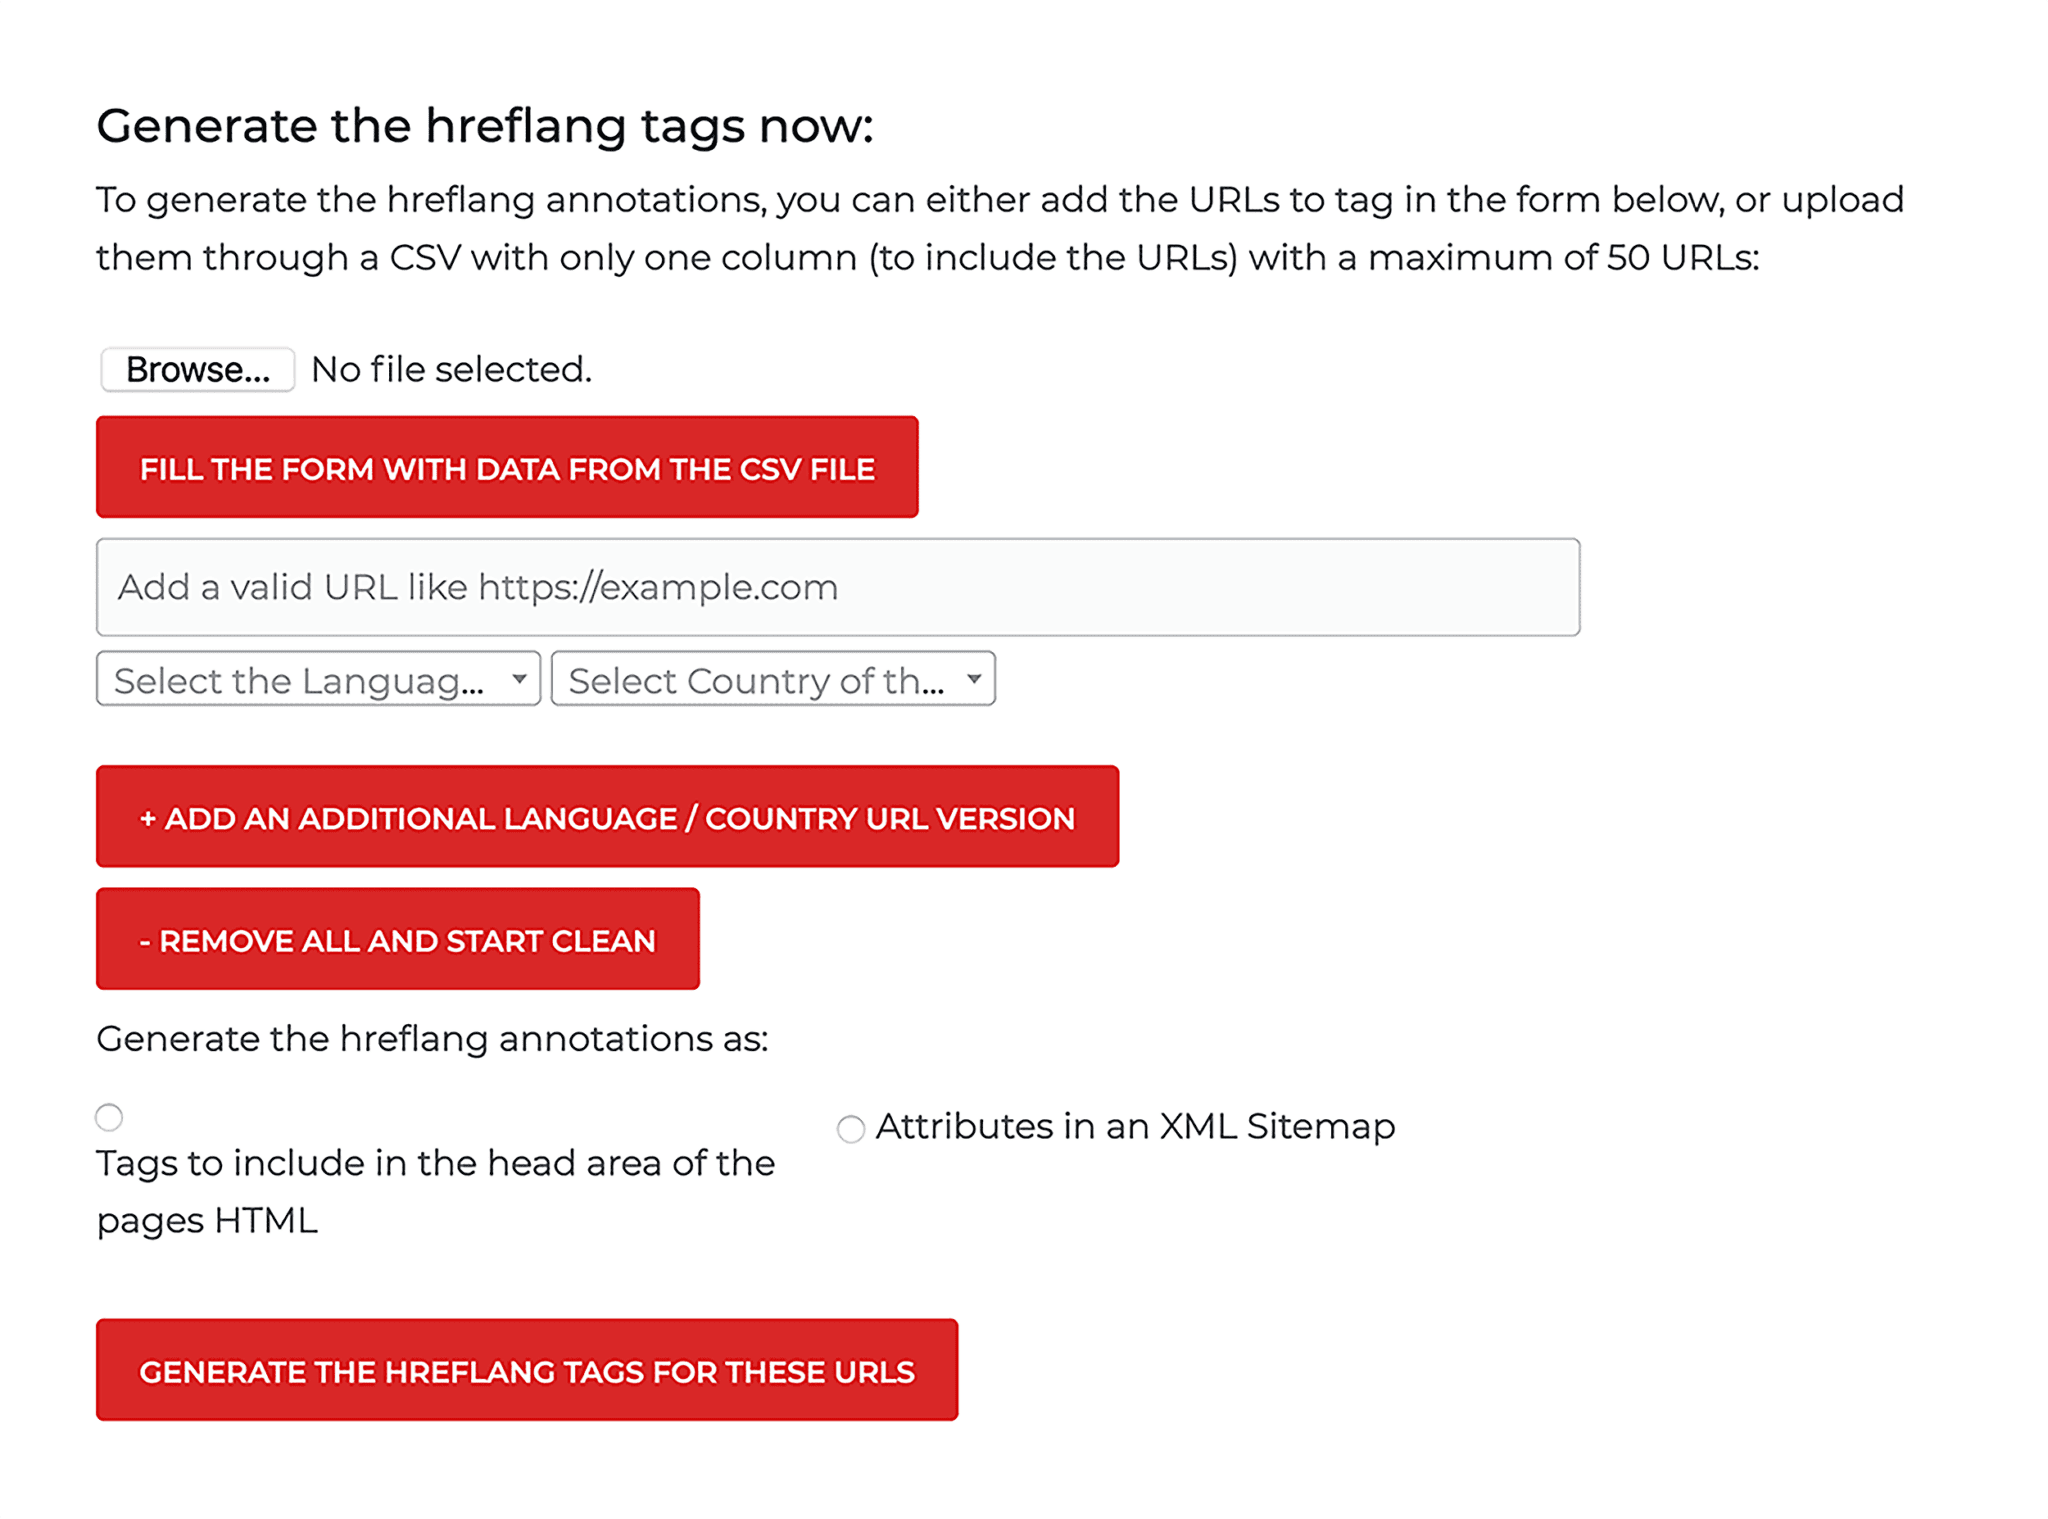Click "Fill the form with data from the CSV file"
Viewport: 2048px width, 1519px height.
pyautogui.click(x=506, y=467)
